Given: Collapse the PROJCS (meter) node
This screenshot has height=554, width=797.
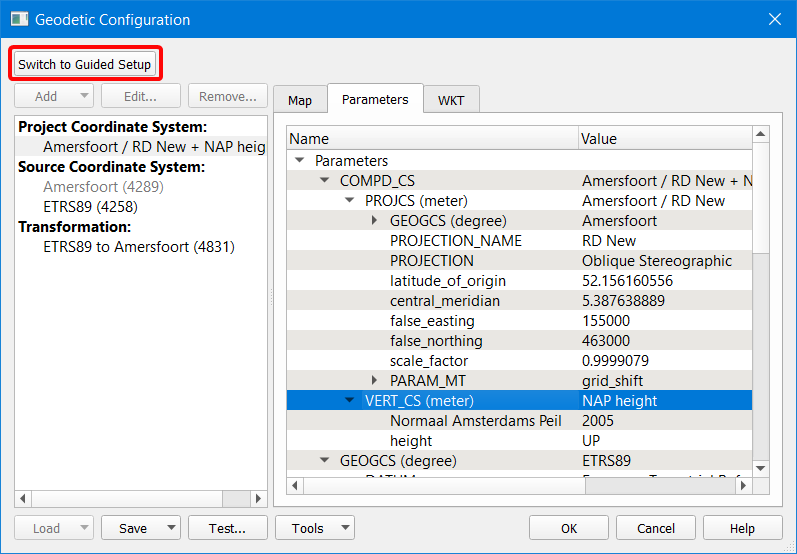Looking at the screenshot, I should [349, 201].
